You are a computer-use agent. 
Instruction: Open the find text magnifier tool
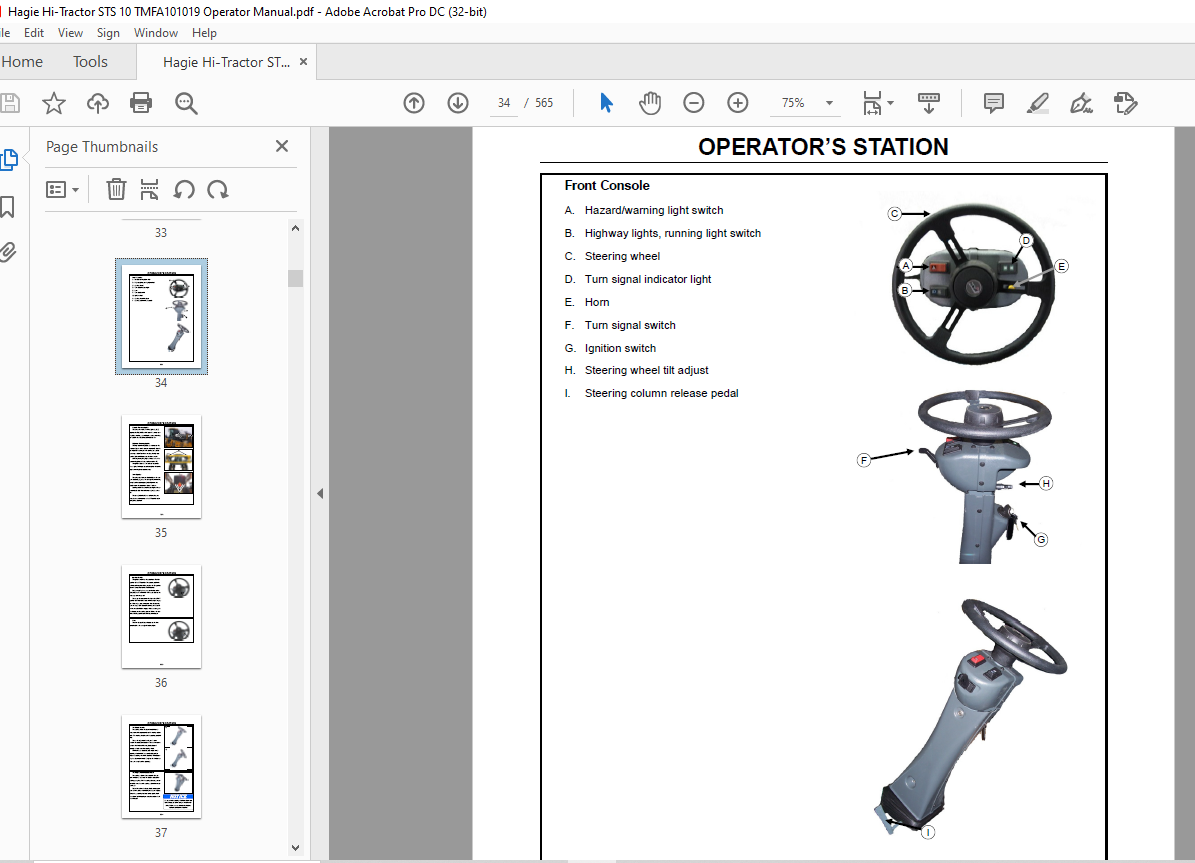[186, 103]
